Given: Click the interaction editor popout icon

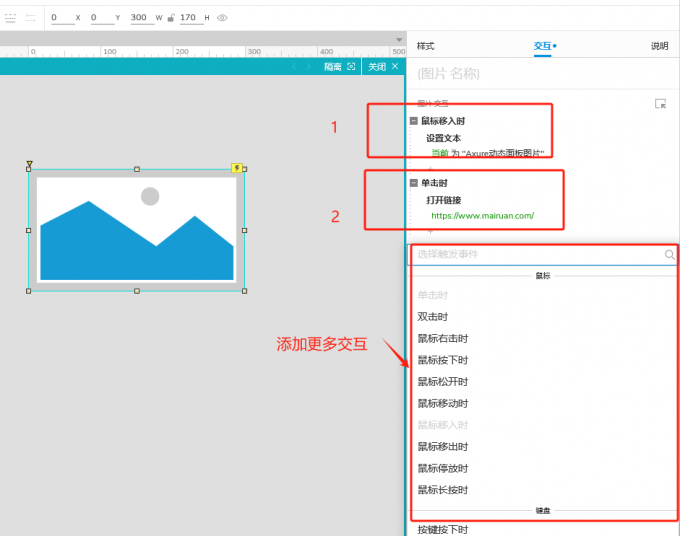Looking at the screenshot, I should click(x=660, y=104).
